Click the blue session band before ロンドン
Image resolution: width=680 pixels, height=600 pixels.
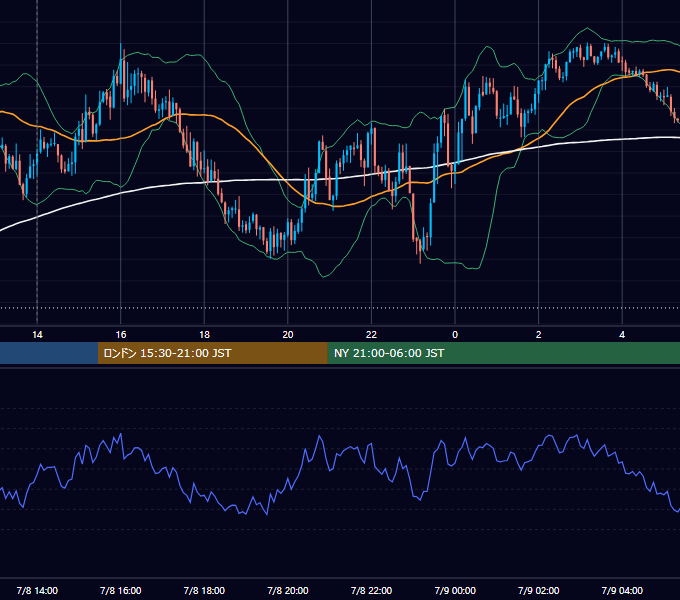pyautogui.click(x=49, y=353)
